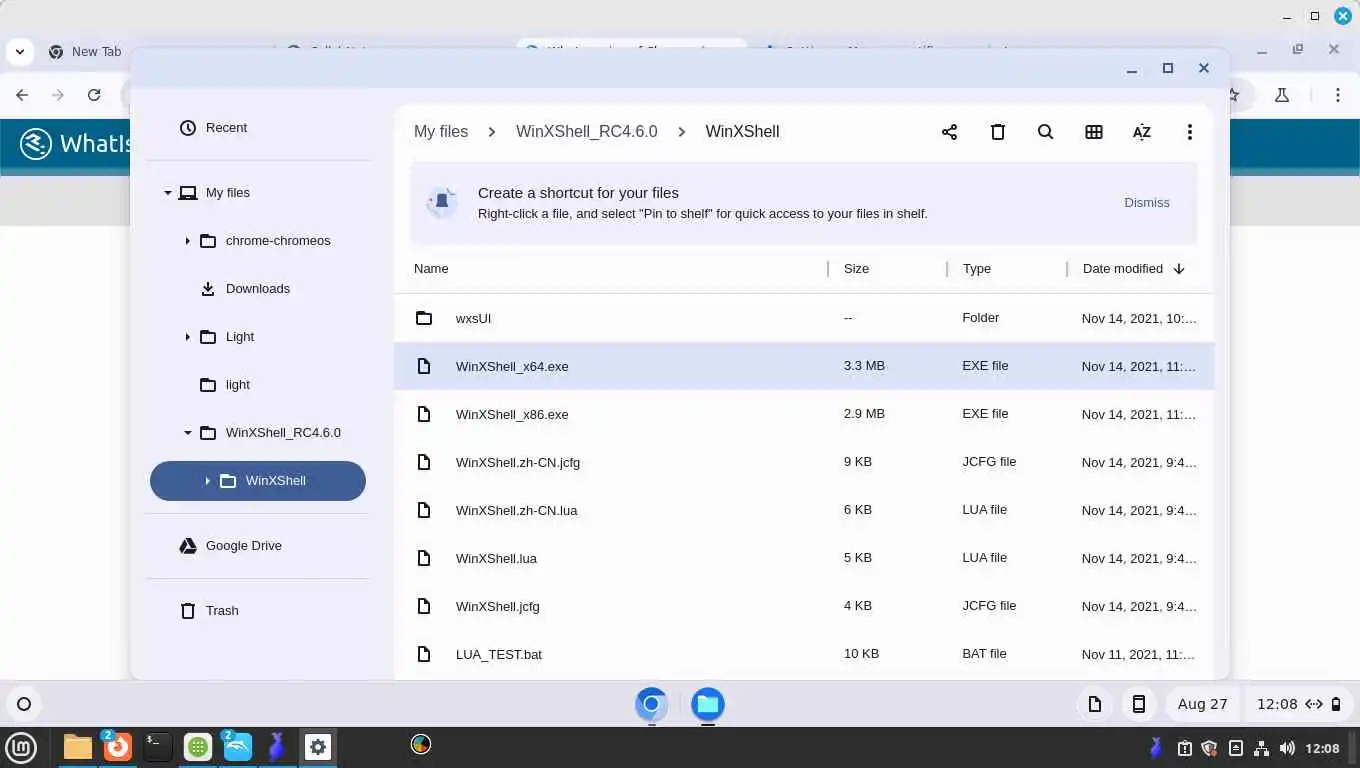Dismiss the shortcut tip banner
The width and height of the screenshot is (1360, 768).
pyautogui.click(x=1146, y=203)
